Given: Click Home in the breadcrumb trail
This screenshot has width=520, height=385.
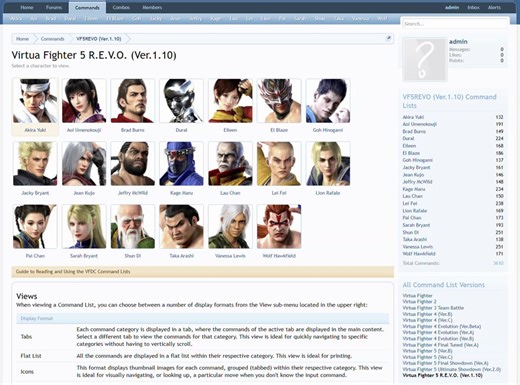Looking at the screenshot, I should point(22,39).
